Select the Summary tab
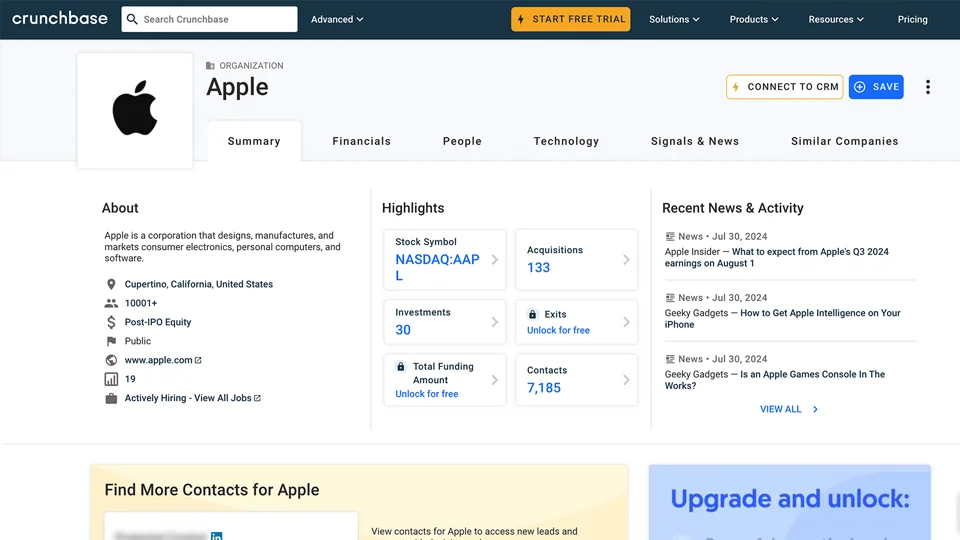Screen dimensions: 960x540 tap(254, 141)
